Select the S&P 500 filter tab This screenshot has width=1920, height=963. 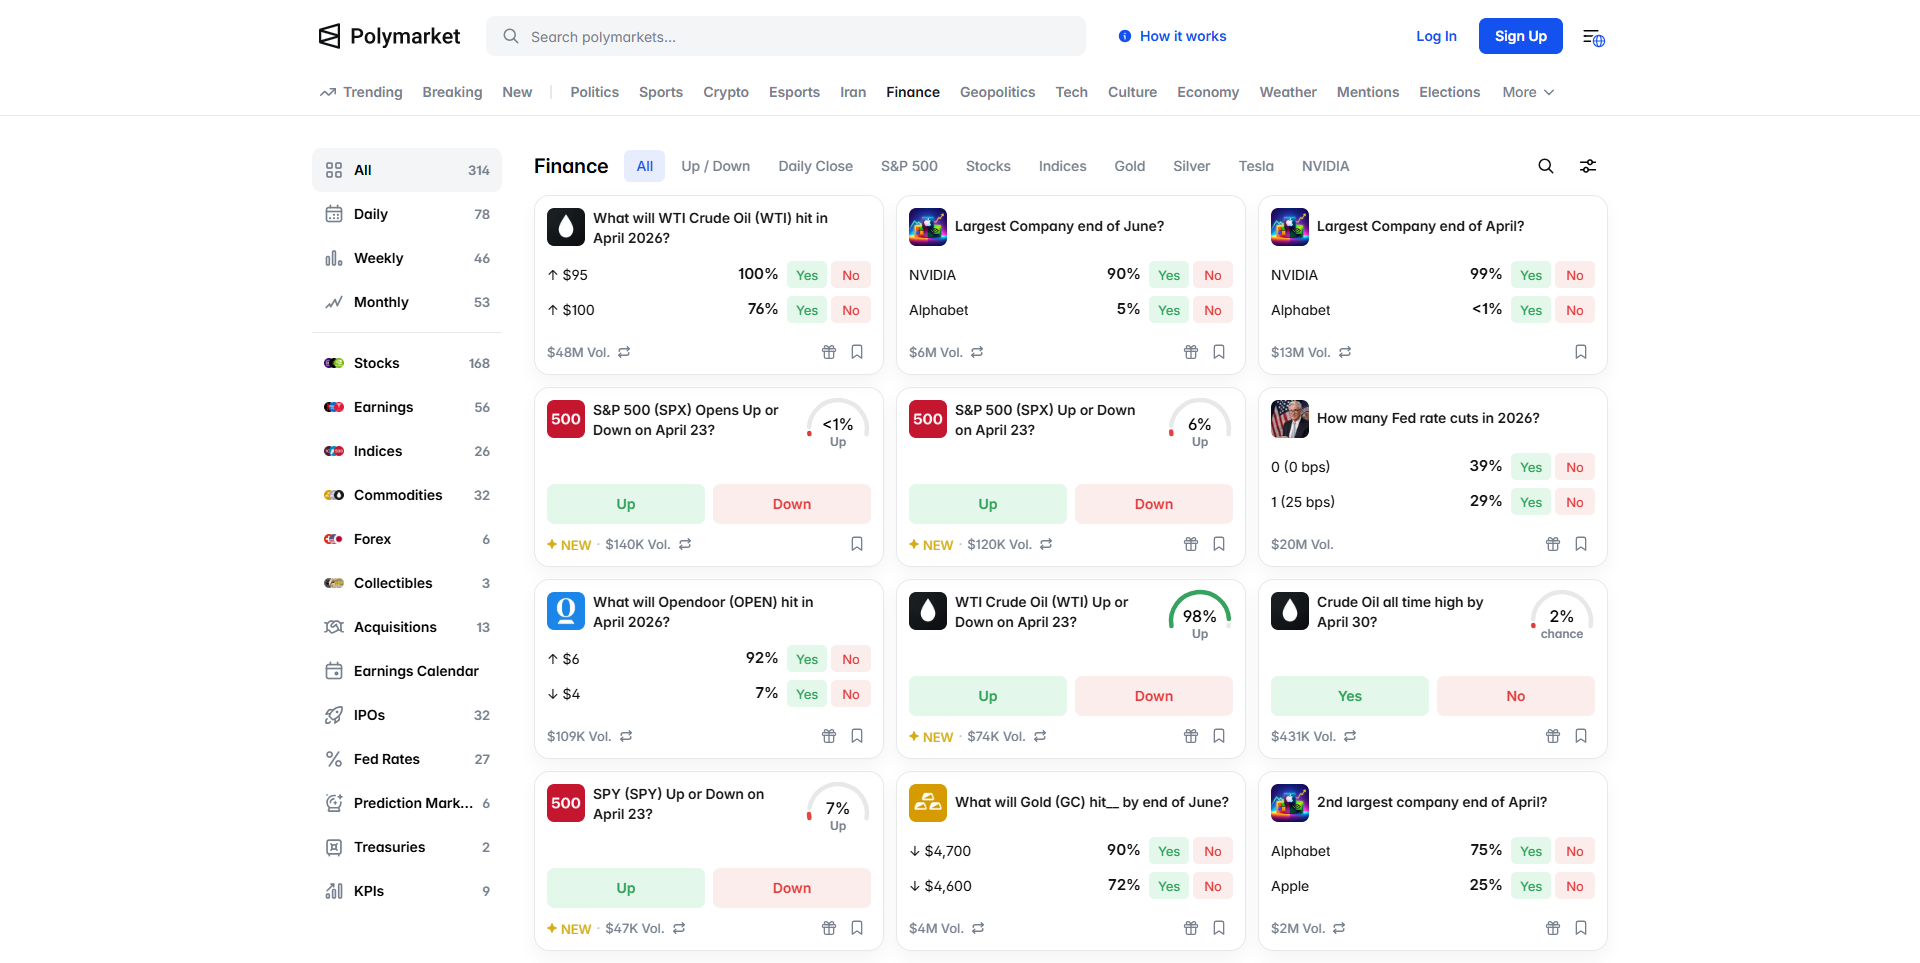pos(908,166)
